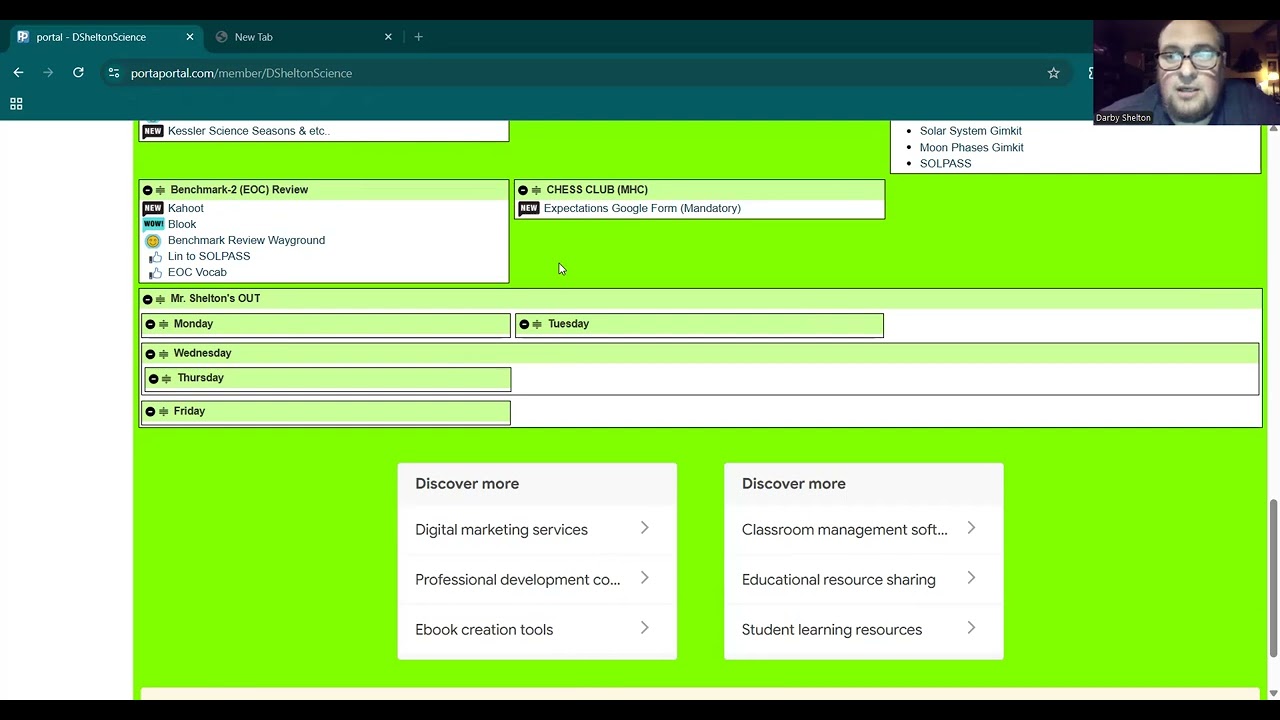The width and height of the screenshot is (1280, 720).
Task: Click the NEW badge beside Expectations Google Form
Action: pos(529,208)
